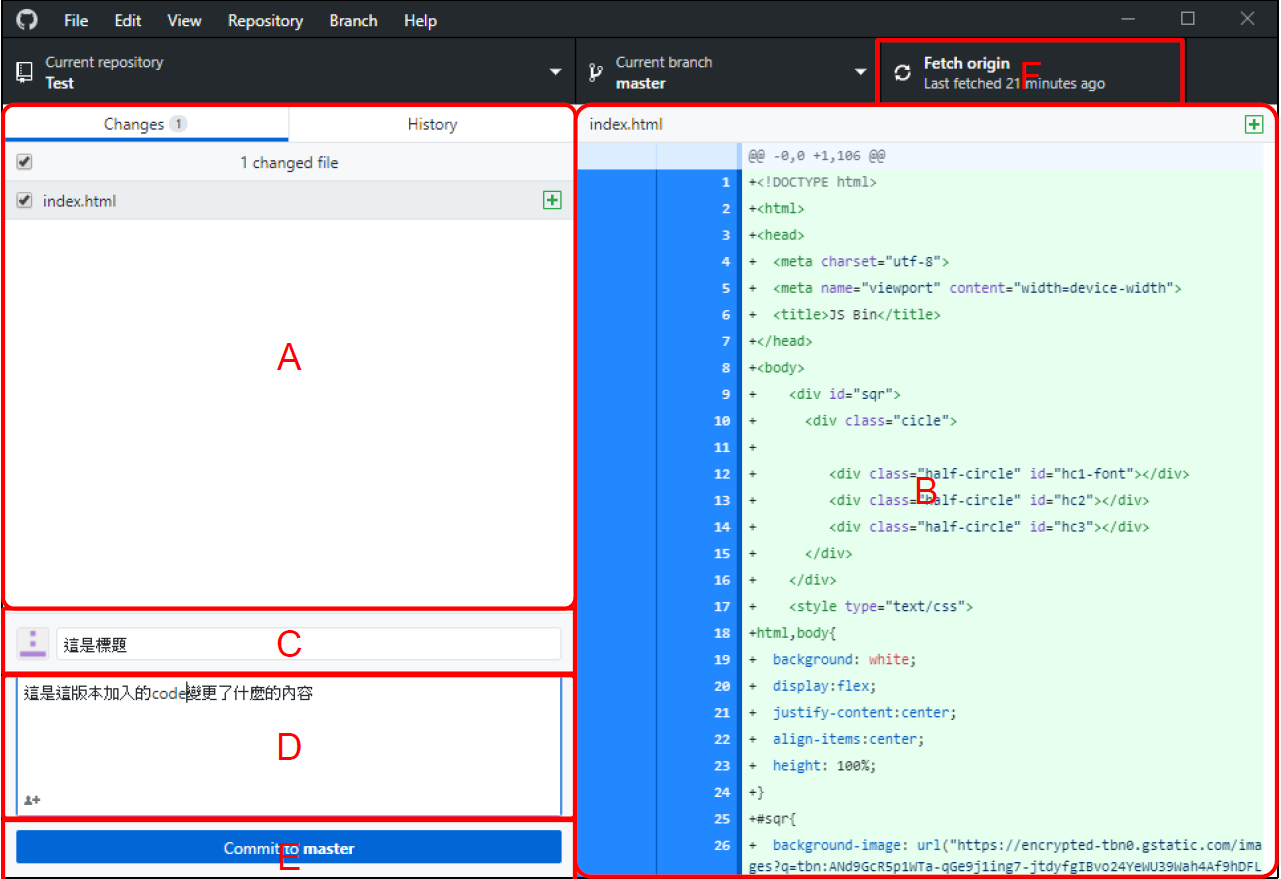The width and height of the screenshot is (1281, 879).
Task: Switch to the Changes tab
Action: point(146,124)
